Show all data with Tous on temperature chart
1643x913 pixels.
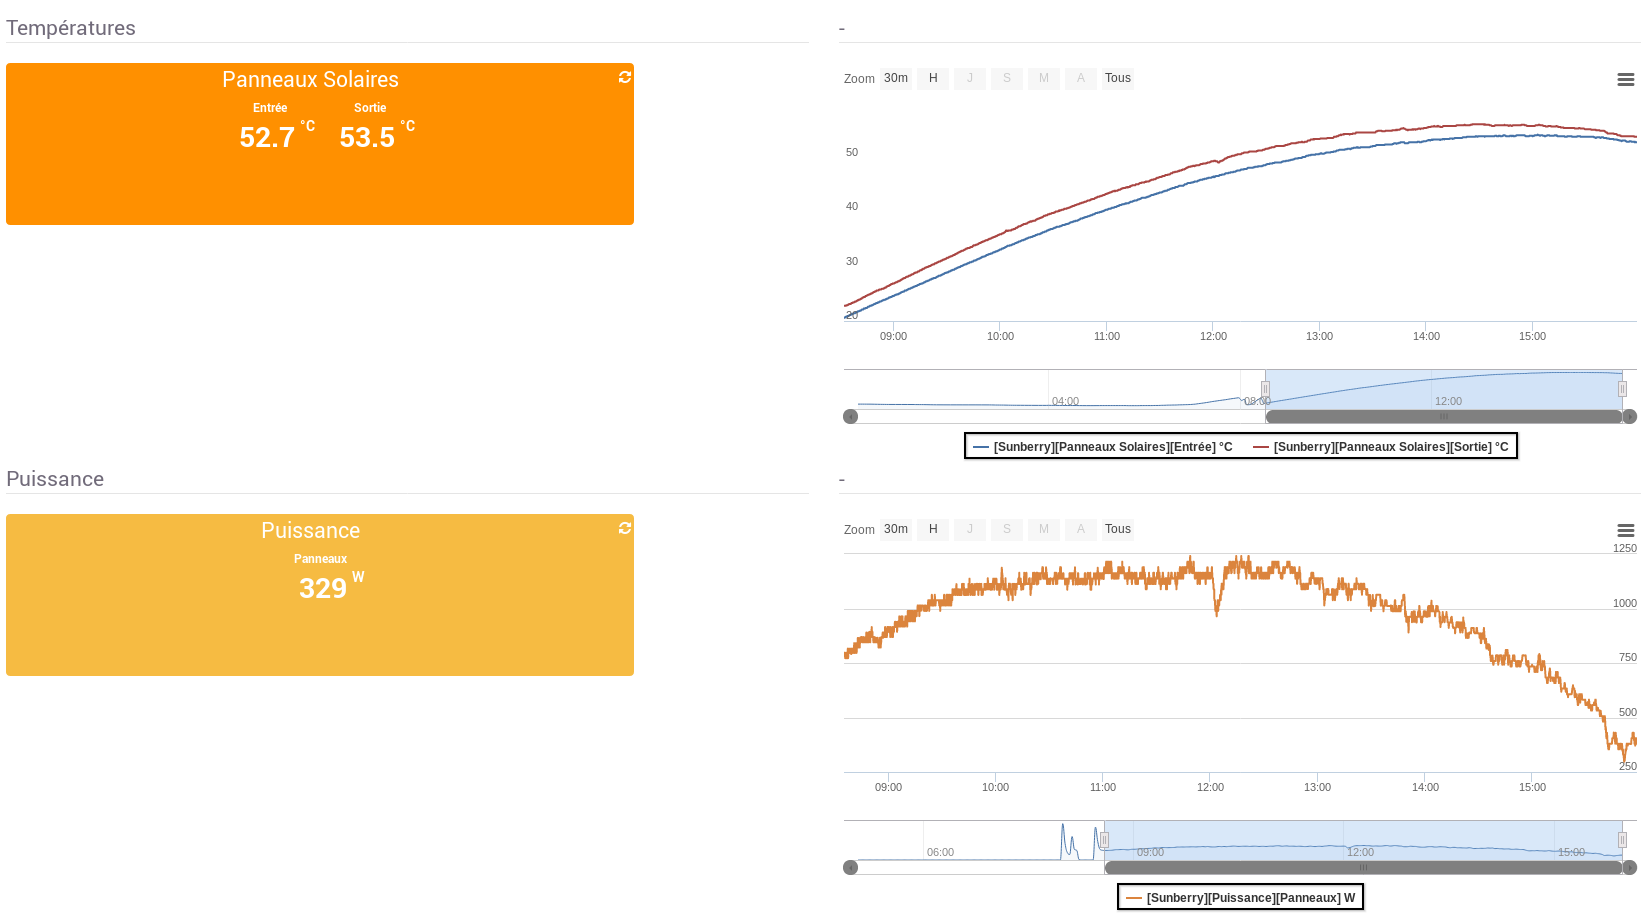(x=1118, y=78)
